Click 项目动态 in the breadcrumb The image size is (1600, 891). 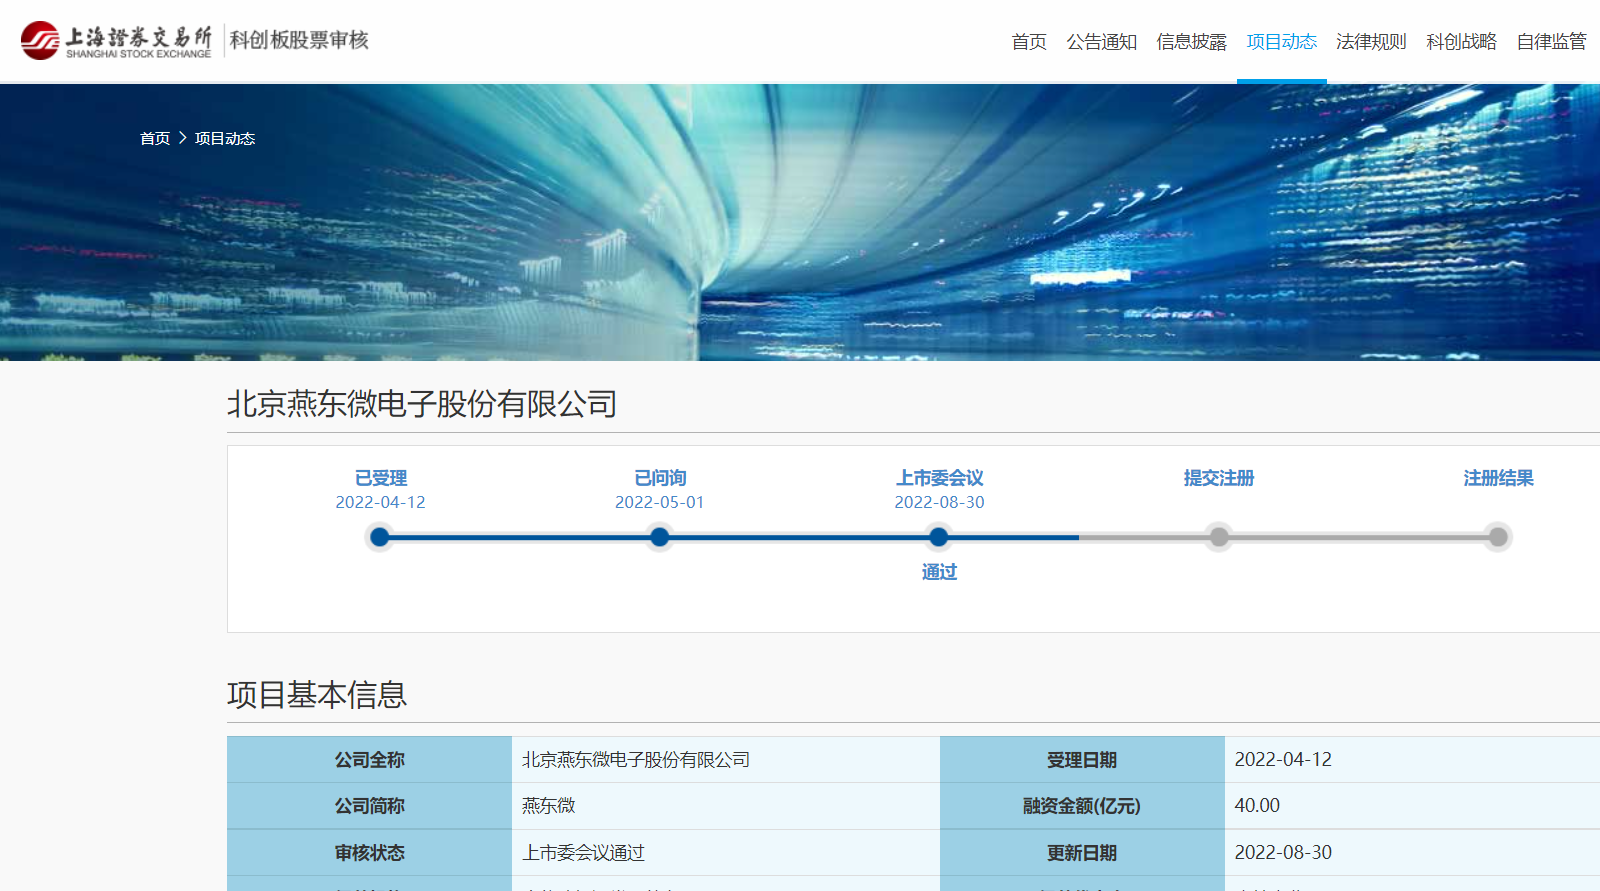tap(225, 138)
